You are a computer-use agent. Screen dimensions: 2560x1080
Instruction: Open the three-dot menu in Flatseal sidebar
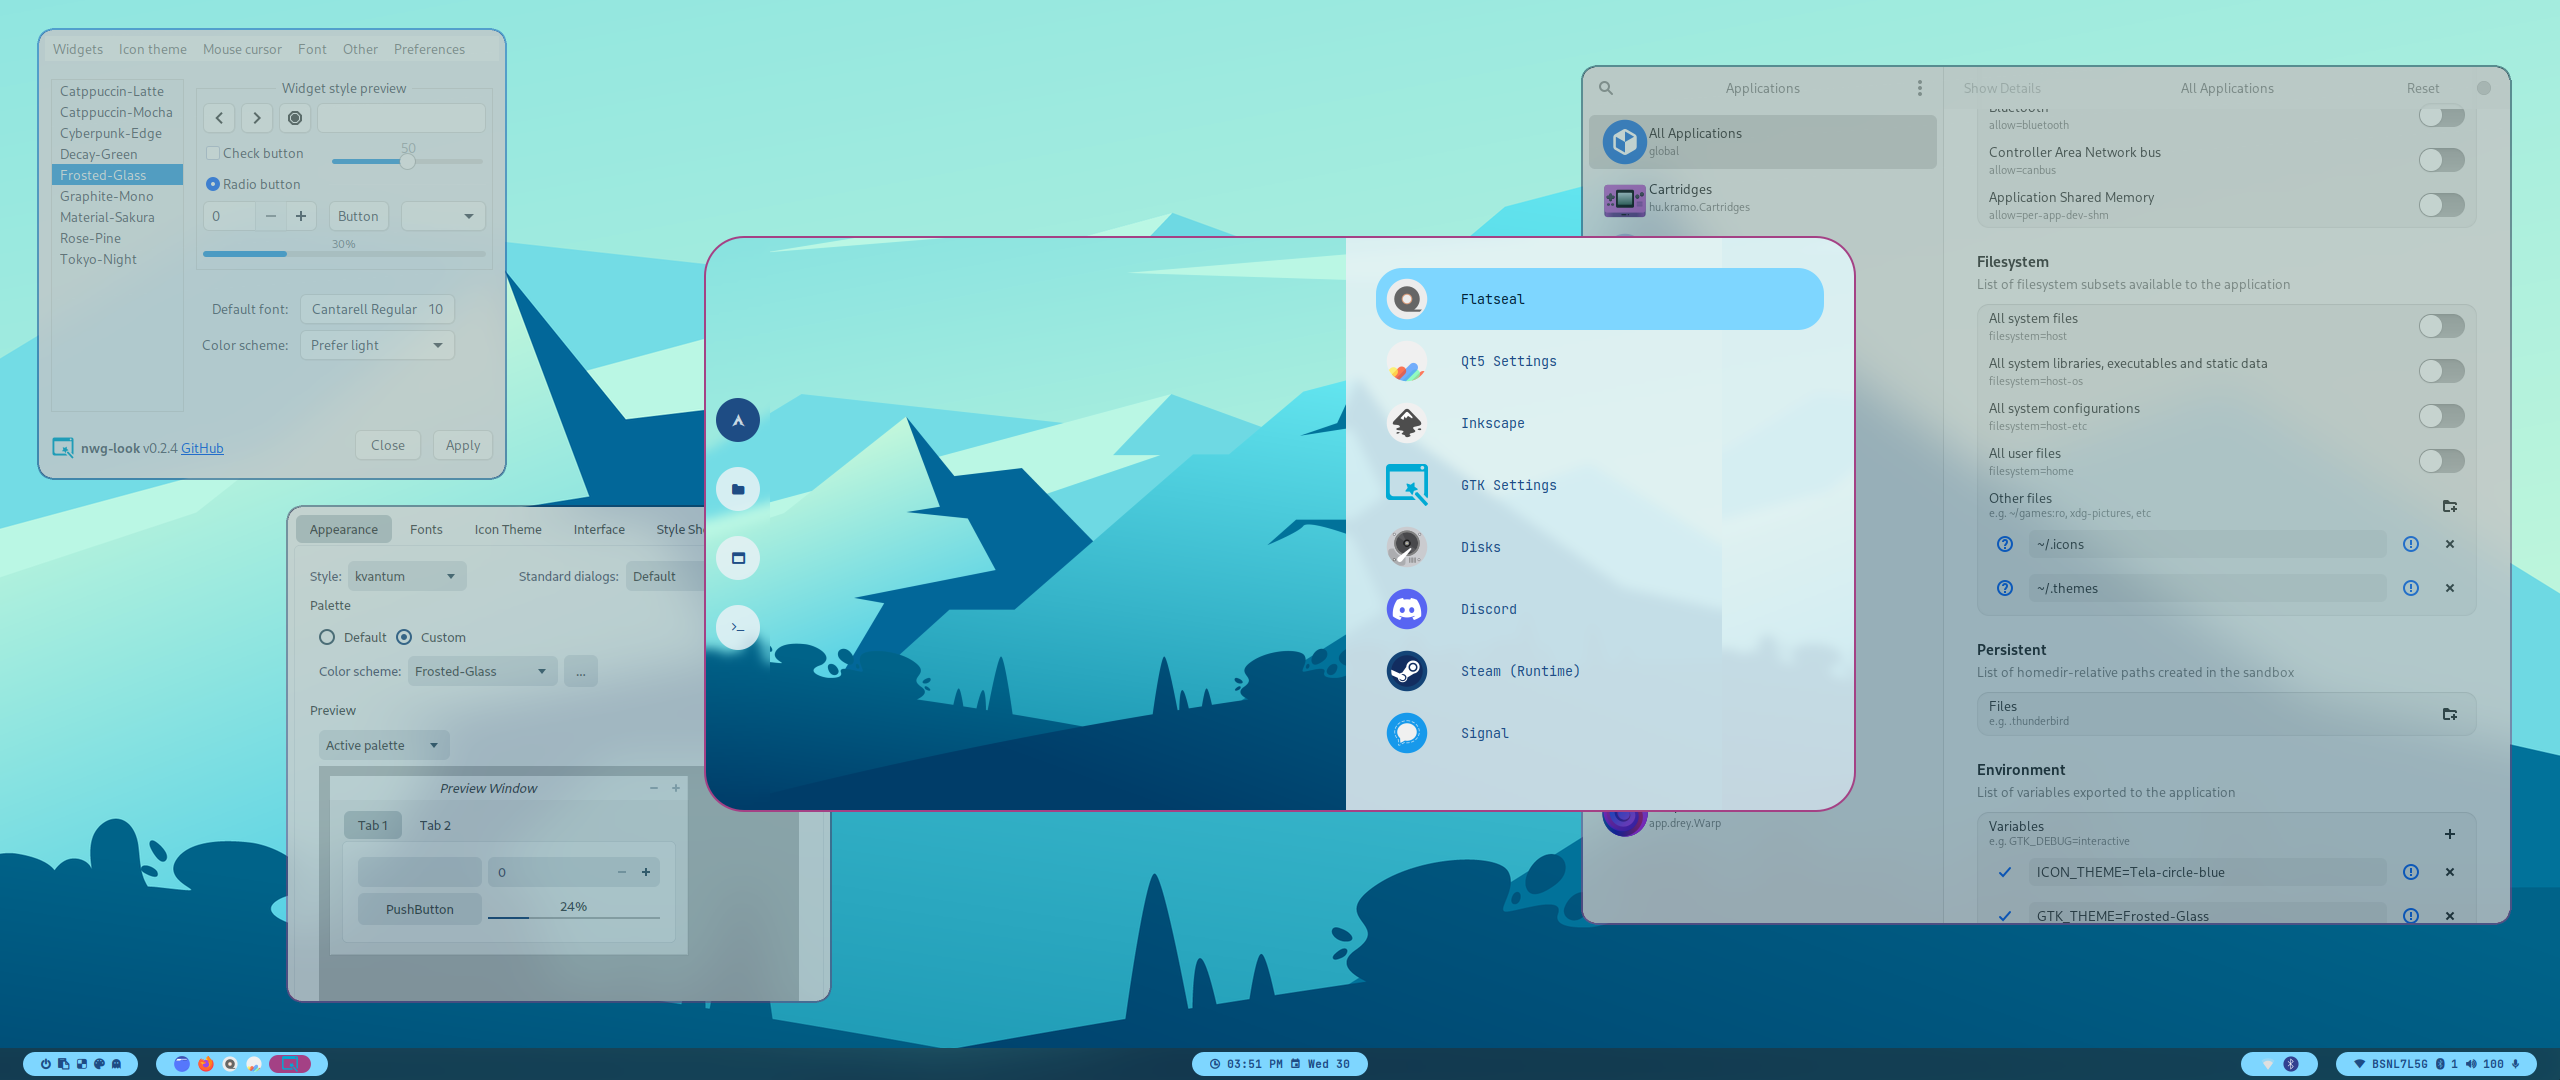tap(1919, 88)
